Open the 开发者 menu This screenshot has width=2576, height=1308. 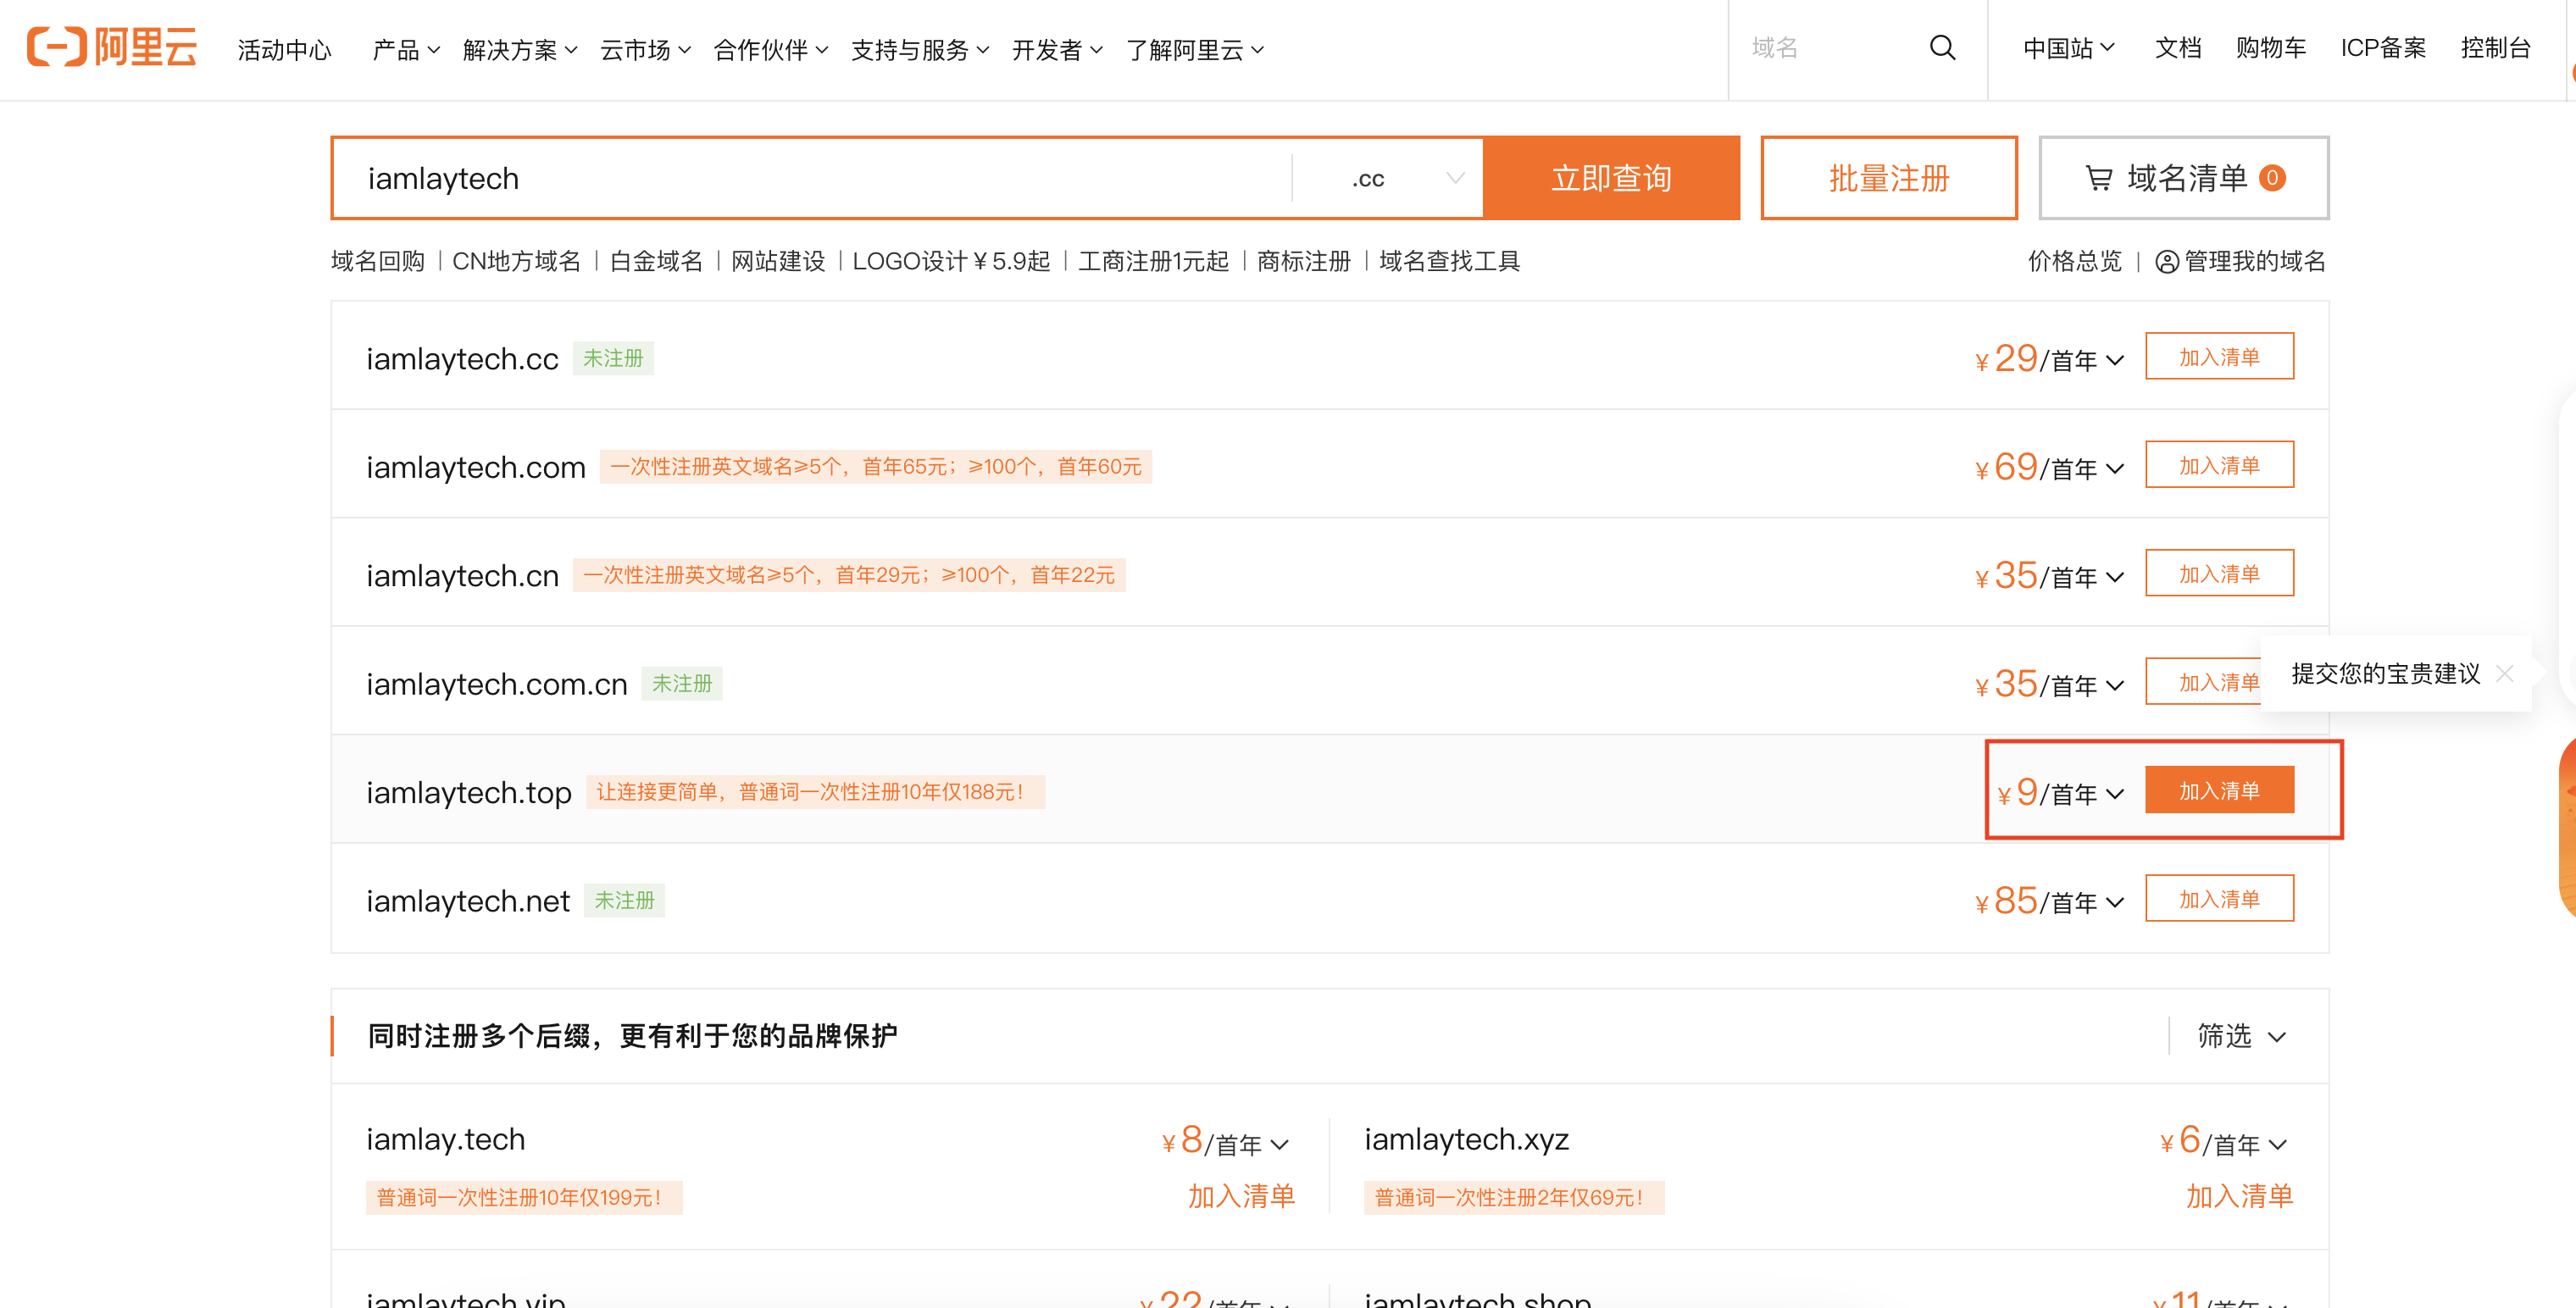(x=1057, y=49)
